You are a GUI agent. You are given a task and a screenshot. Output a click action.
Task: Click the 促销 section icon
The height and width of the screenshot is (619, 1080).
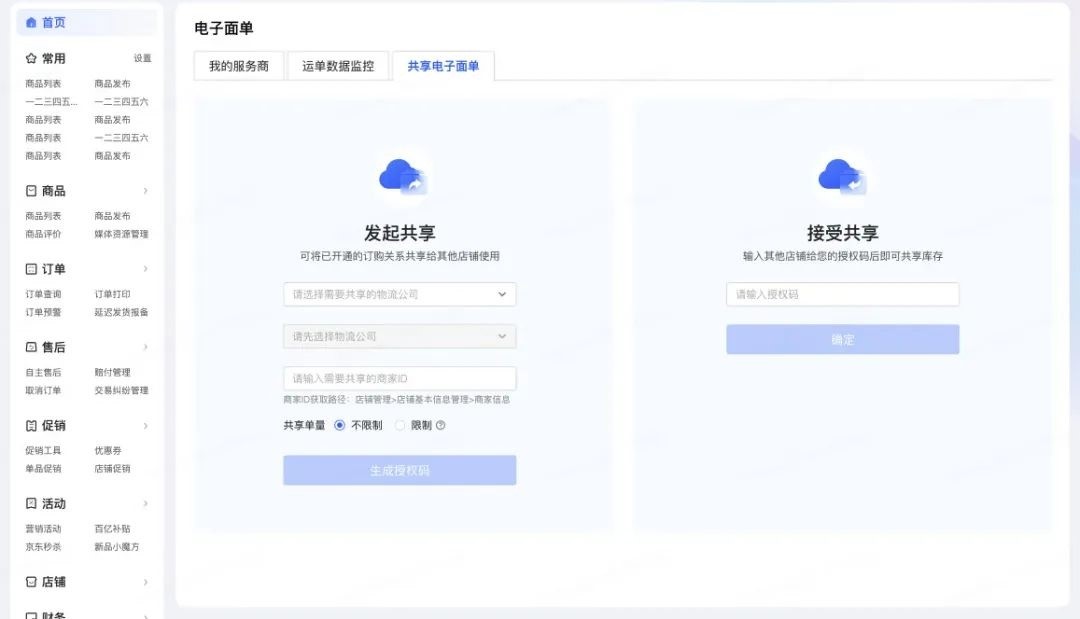coord(31,425)
